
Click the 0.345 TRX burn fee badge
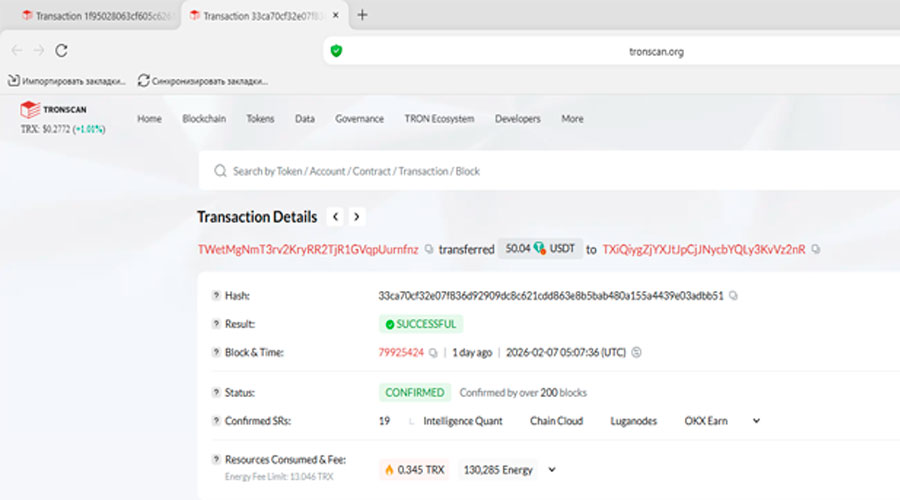pyautogui.click(x=414, y=470)
